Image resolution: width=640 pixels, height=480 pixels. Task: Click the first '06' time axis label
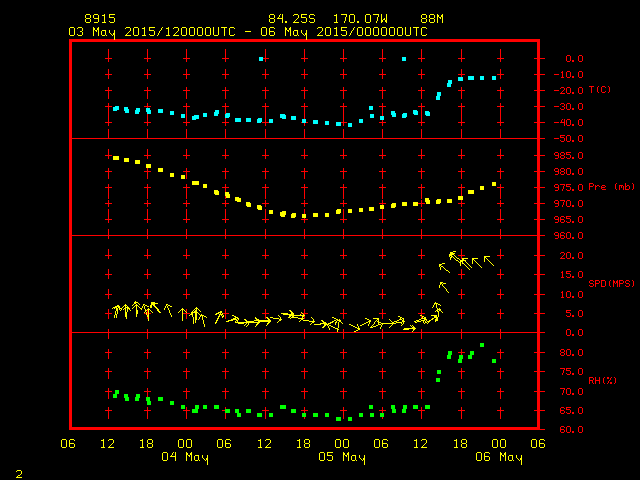click(68, 444)
